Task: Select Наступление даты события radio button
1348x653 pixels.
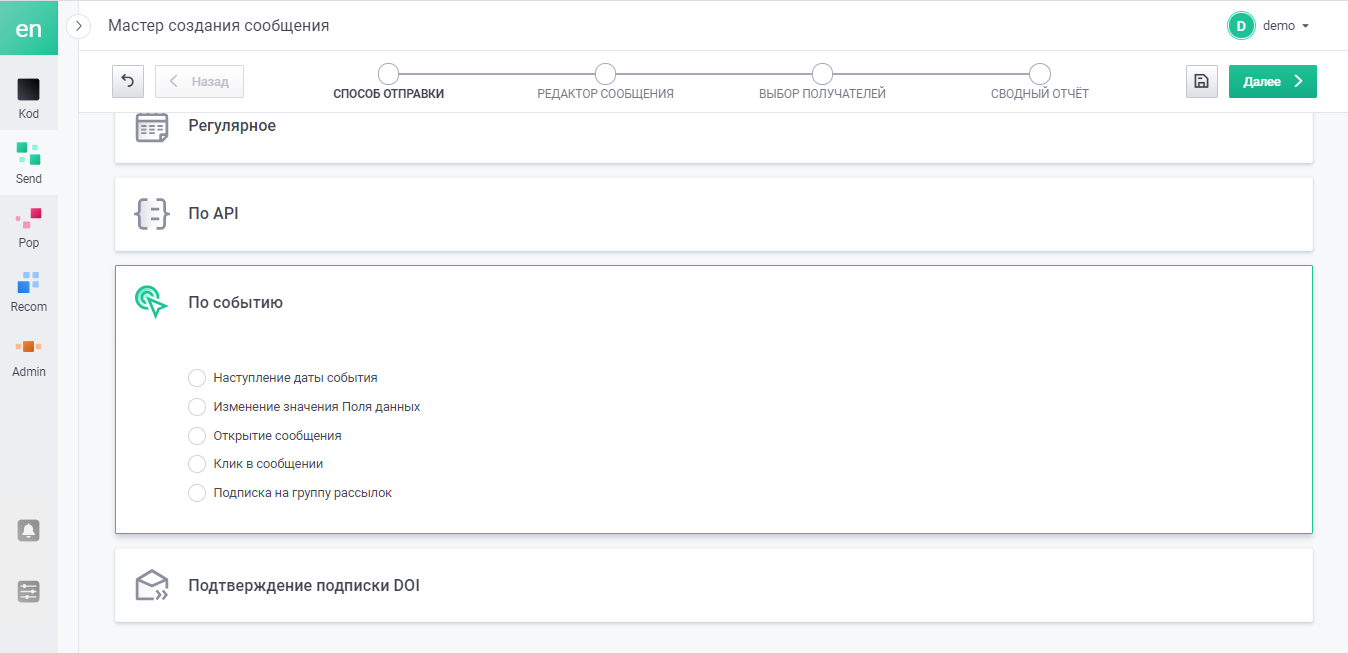Action: click(x=197, y=378)
